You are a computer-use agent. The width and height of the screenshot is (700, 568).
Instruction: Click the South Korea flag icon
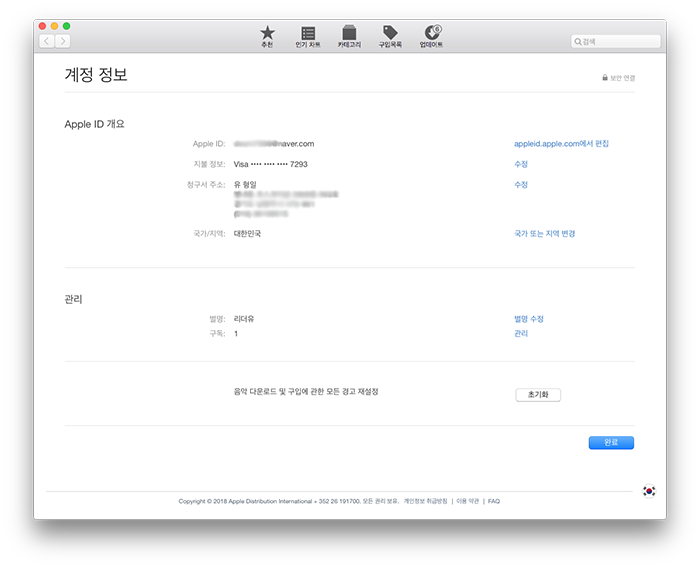(x=649, y=491)
